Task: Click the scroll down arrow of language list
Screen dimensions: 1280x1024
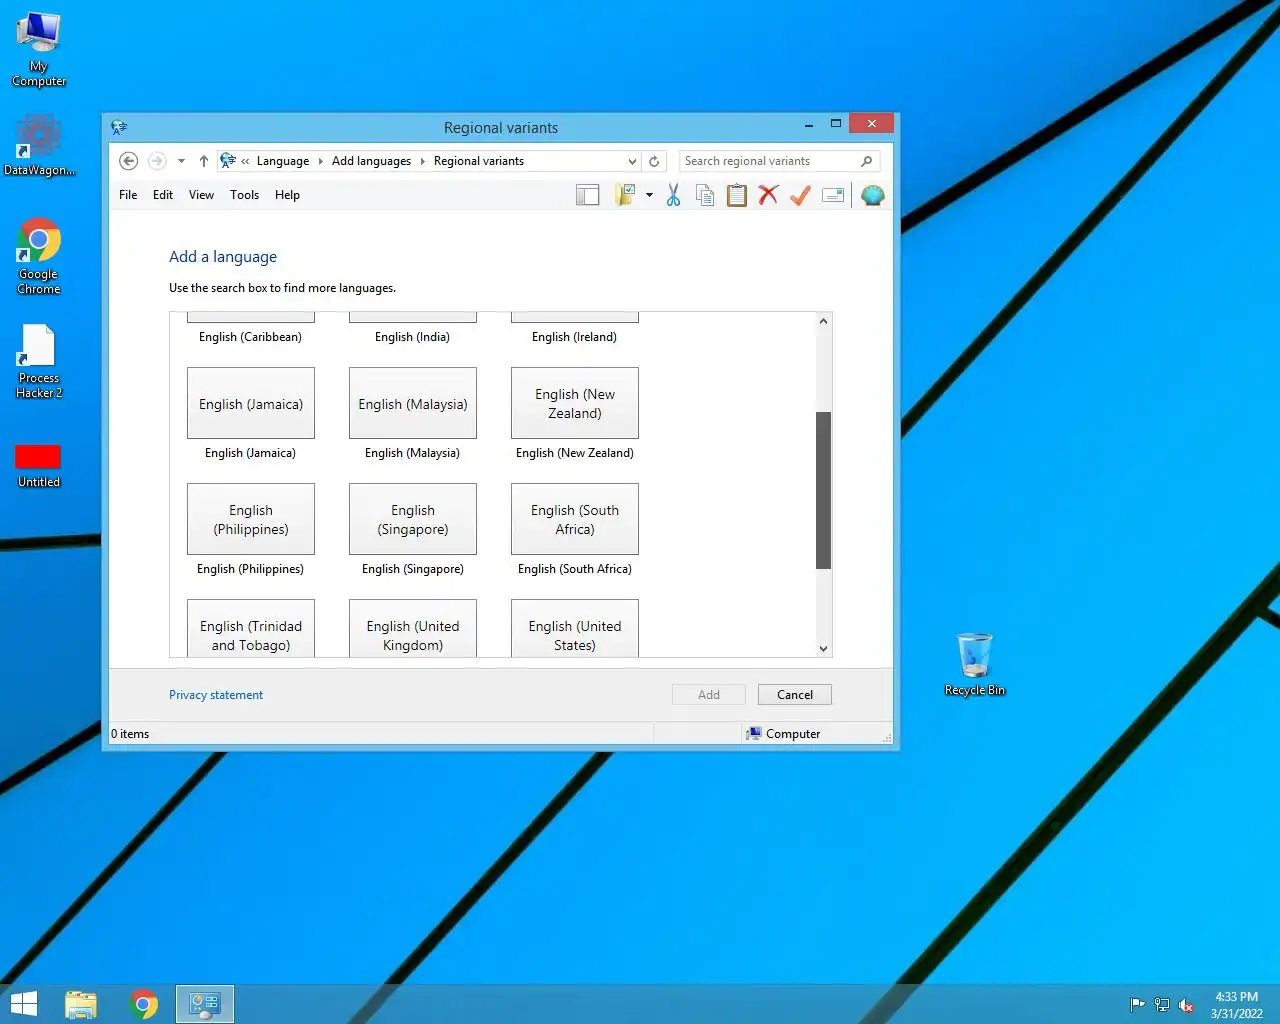Action: [x=823, y=648]
